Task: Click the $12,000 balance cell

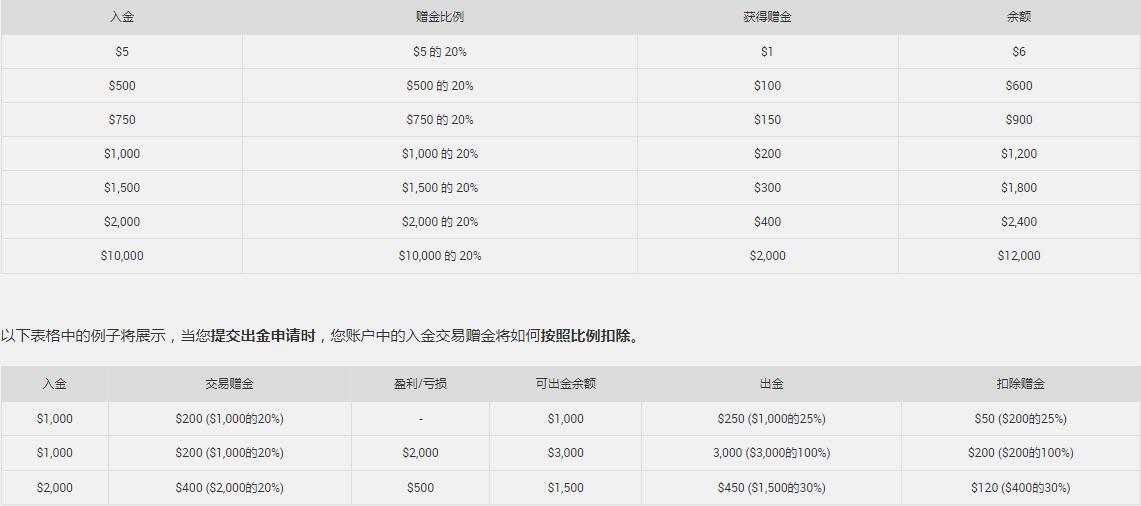Action: pos(1019,256)
